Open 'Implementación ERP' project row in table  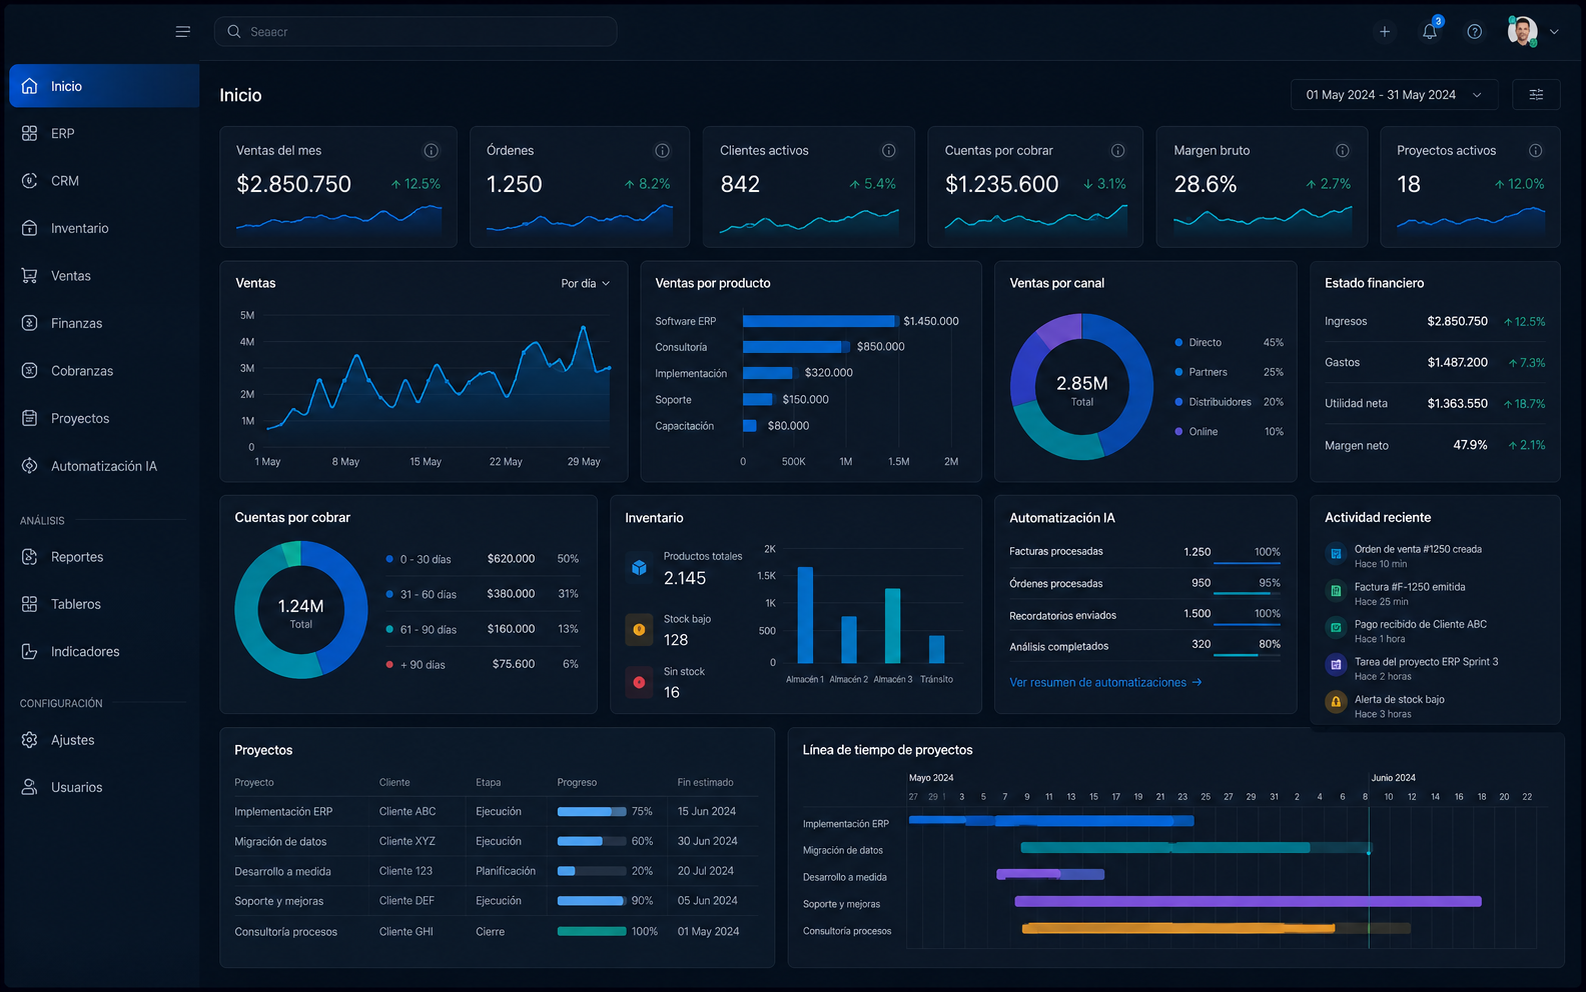(494, 812)
